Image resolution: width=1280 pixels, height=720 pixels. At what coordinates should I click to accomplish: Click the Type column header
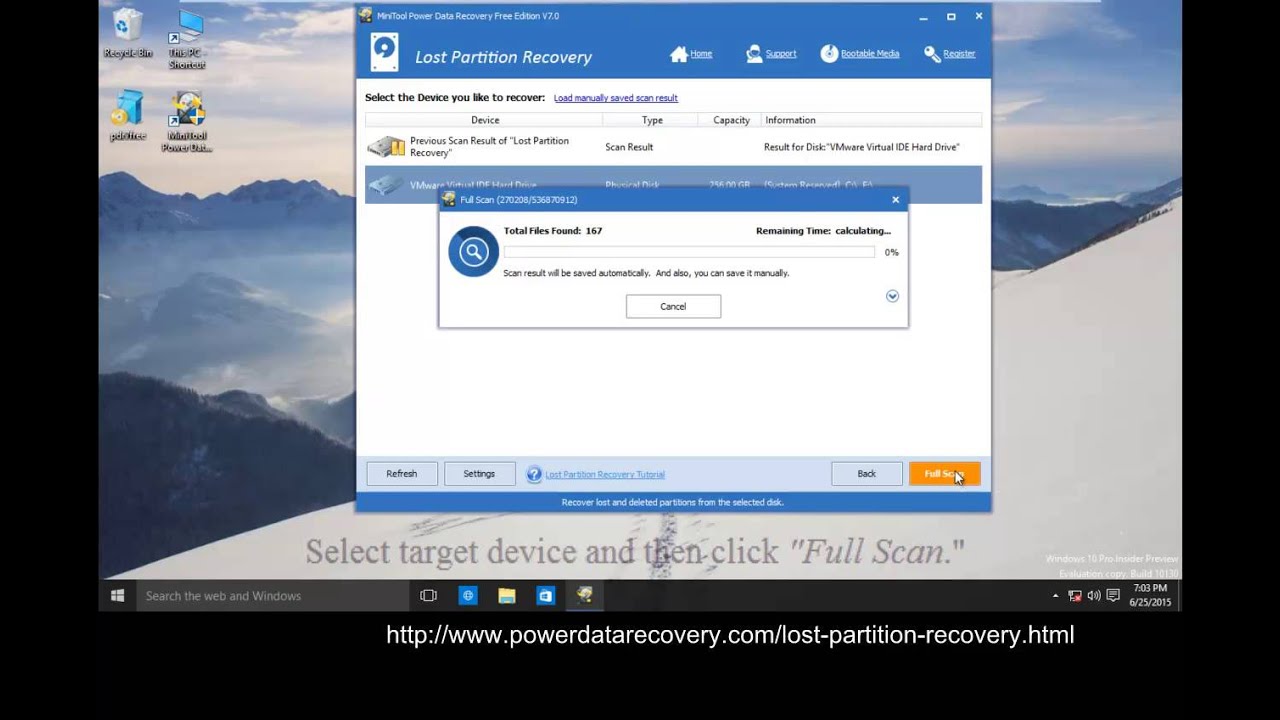pos(651,120)
